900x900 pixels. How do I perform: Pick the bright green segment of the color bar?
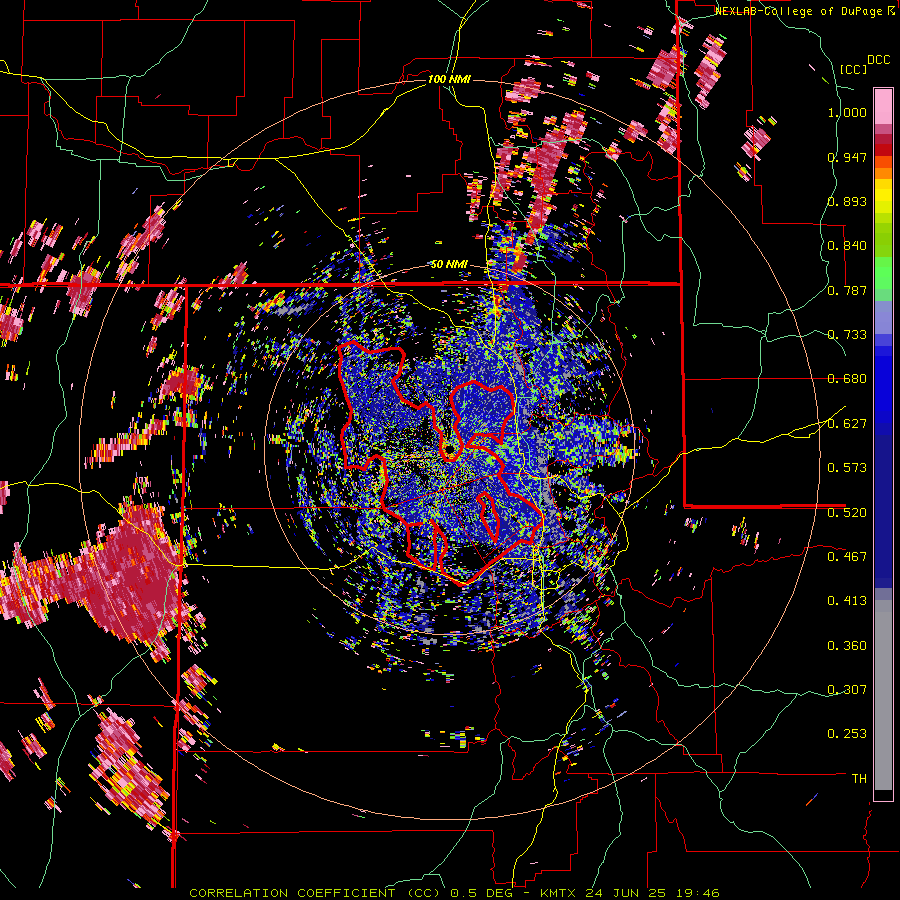[883, 273]
